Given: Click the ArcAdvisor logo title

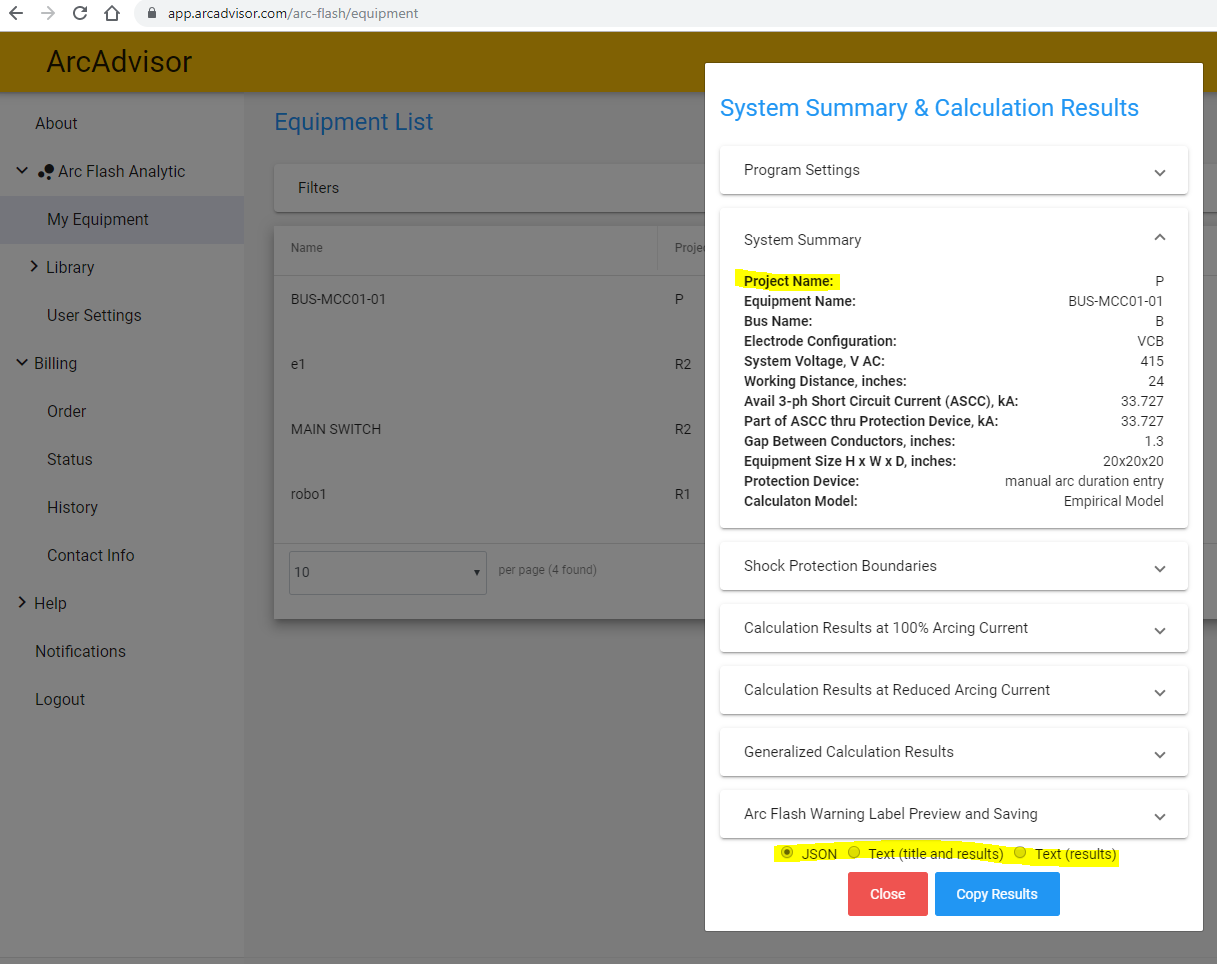Looking at the screenshot, I should pyautogui.click(x=119, y=62).
